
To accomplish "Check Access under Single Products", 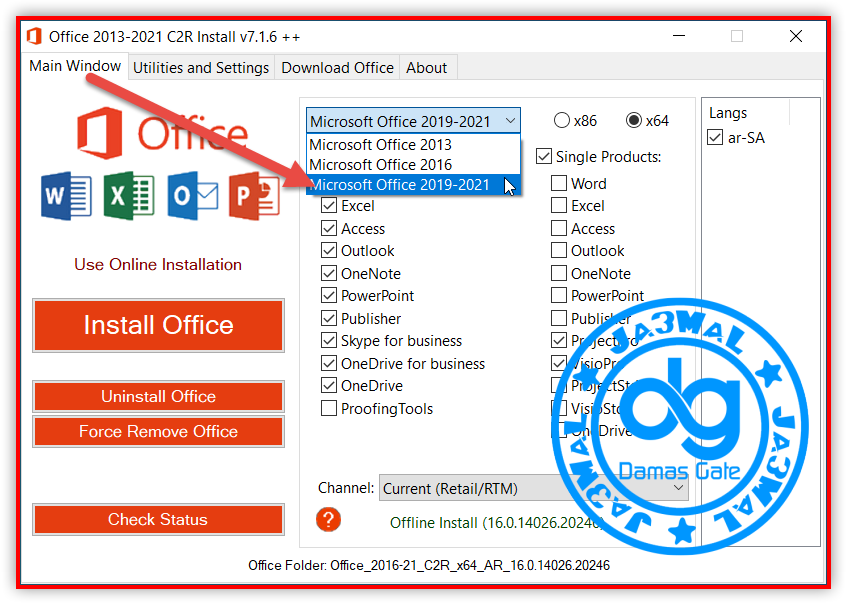I will coord(559,228).
